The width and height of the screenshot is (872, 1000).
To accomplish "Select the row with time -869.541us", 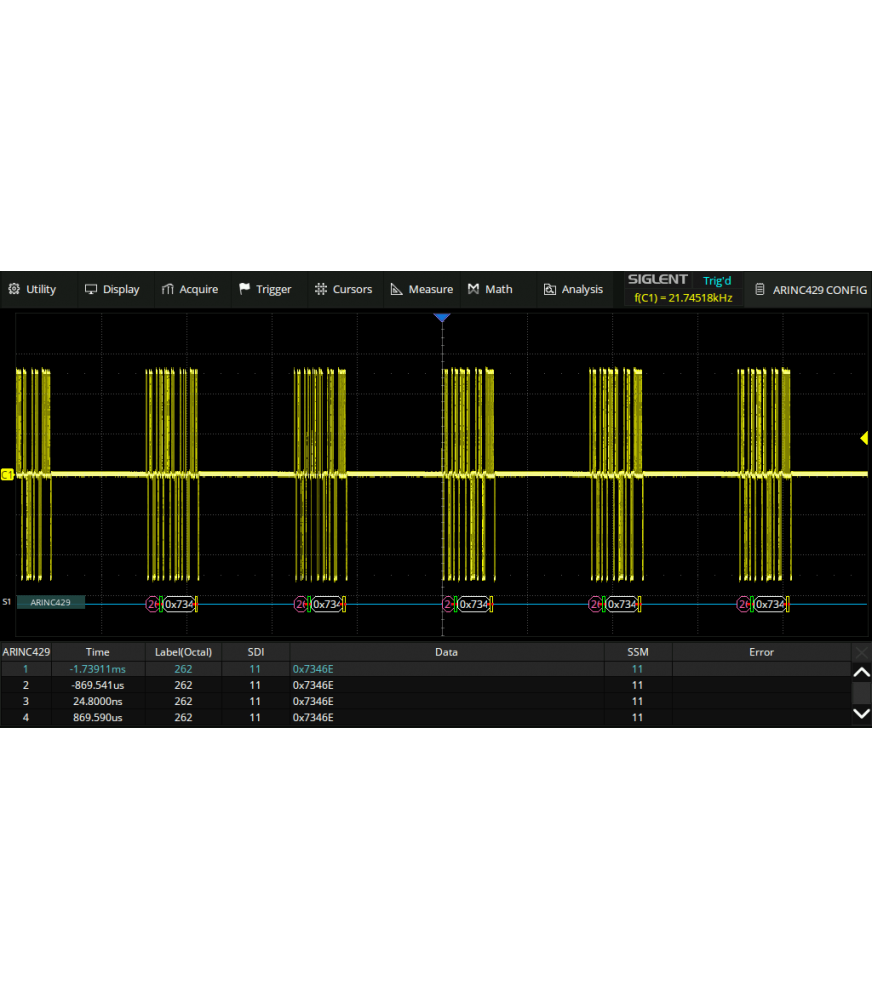I will pos(425,685).
